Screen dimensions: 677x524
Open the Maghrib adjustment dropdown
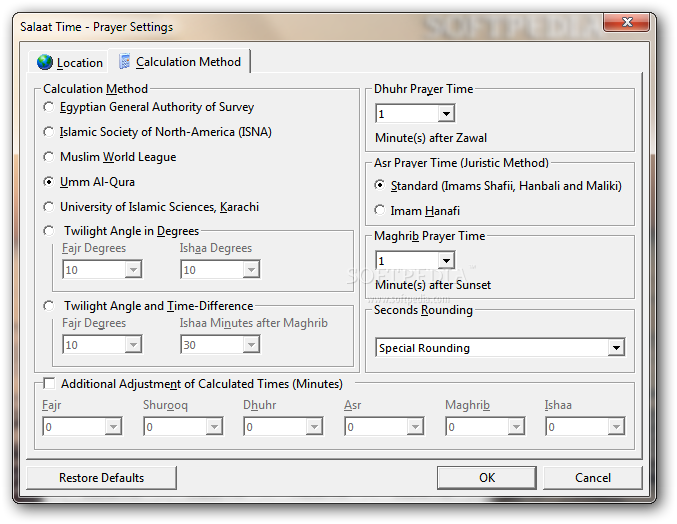tap(516, 427)
